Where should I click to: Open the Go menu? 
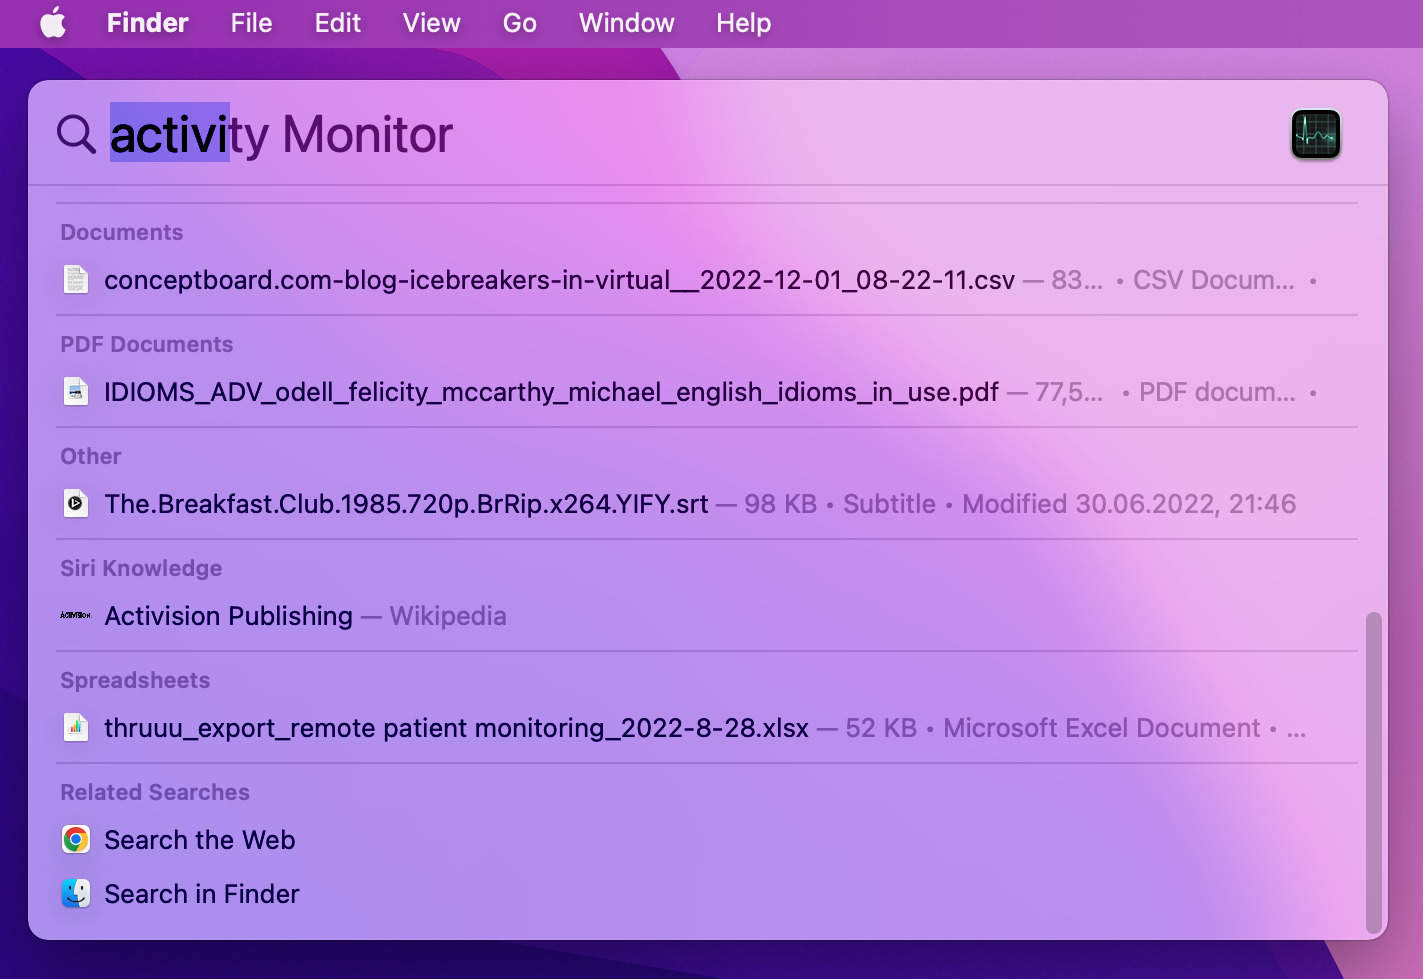(x=519, y=23)
